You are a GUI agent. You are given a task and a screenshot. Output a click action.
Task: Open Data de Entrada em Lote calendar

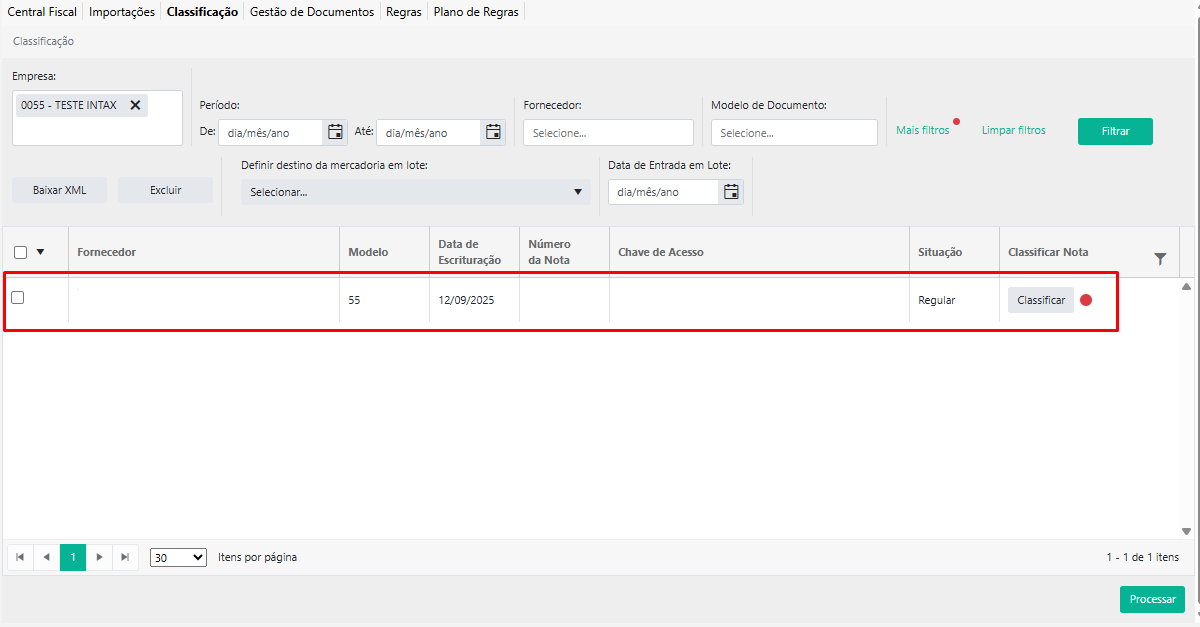(x=731, y=192)
